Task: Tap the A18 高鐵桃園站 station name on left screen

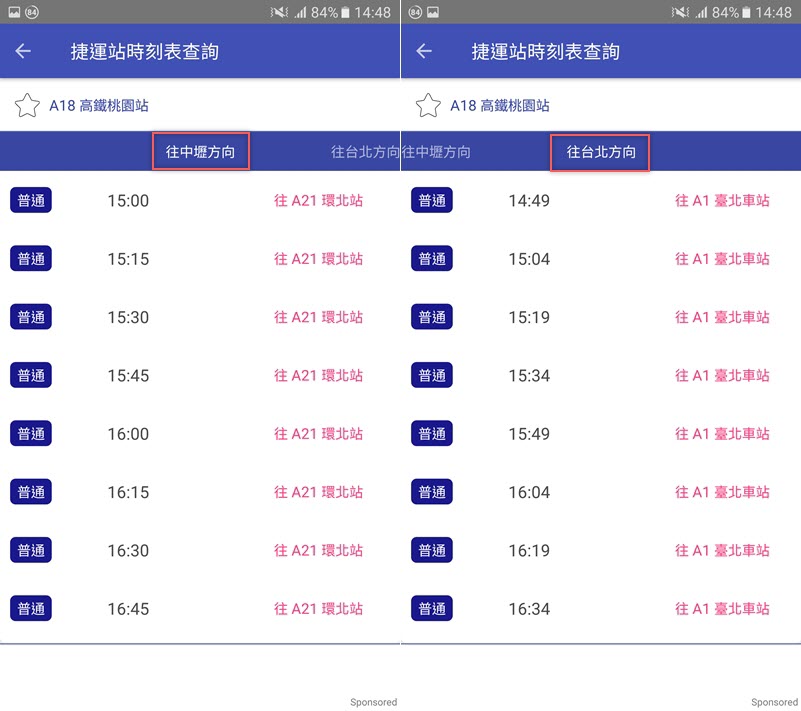Action: (99, 105)
